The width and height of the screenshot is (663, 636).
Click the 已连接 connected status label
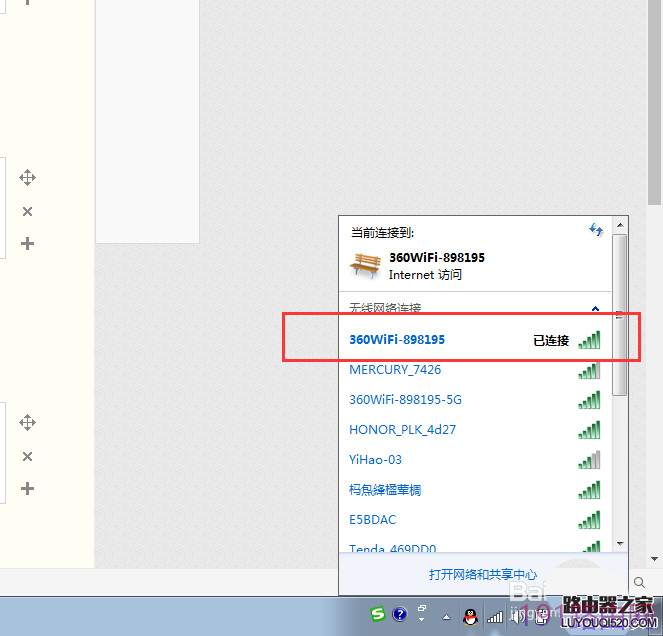coord(551,340)
